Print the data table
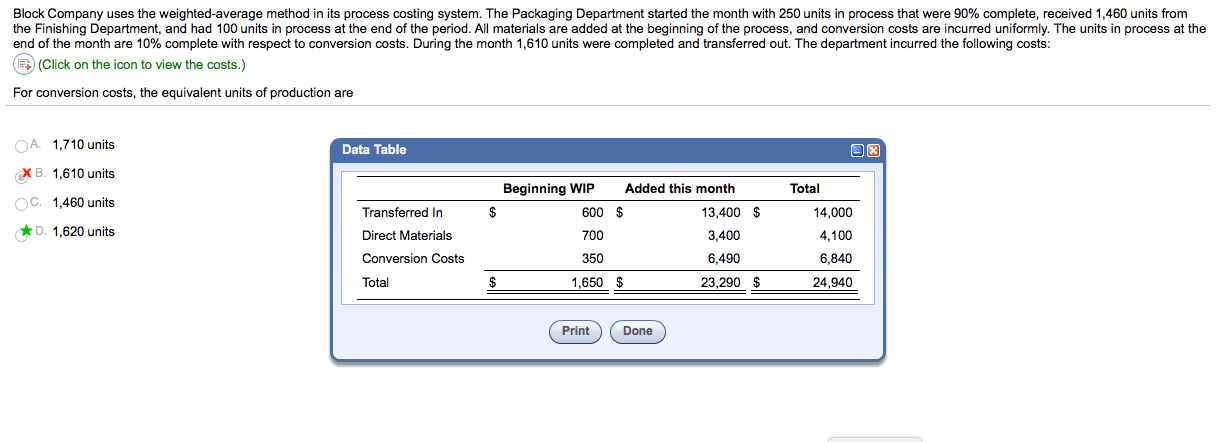 575,331
